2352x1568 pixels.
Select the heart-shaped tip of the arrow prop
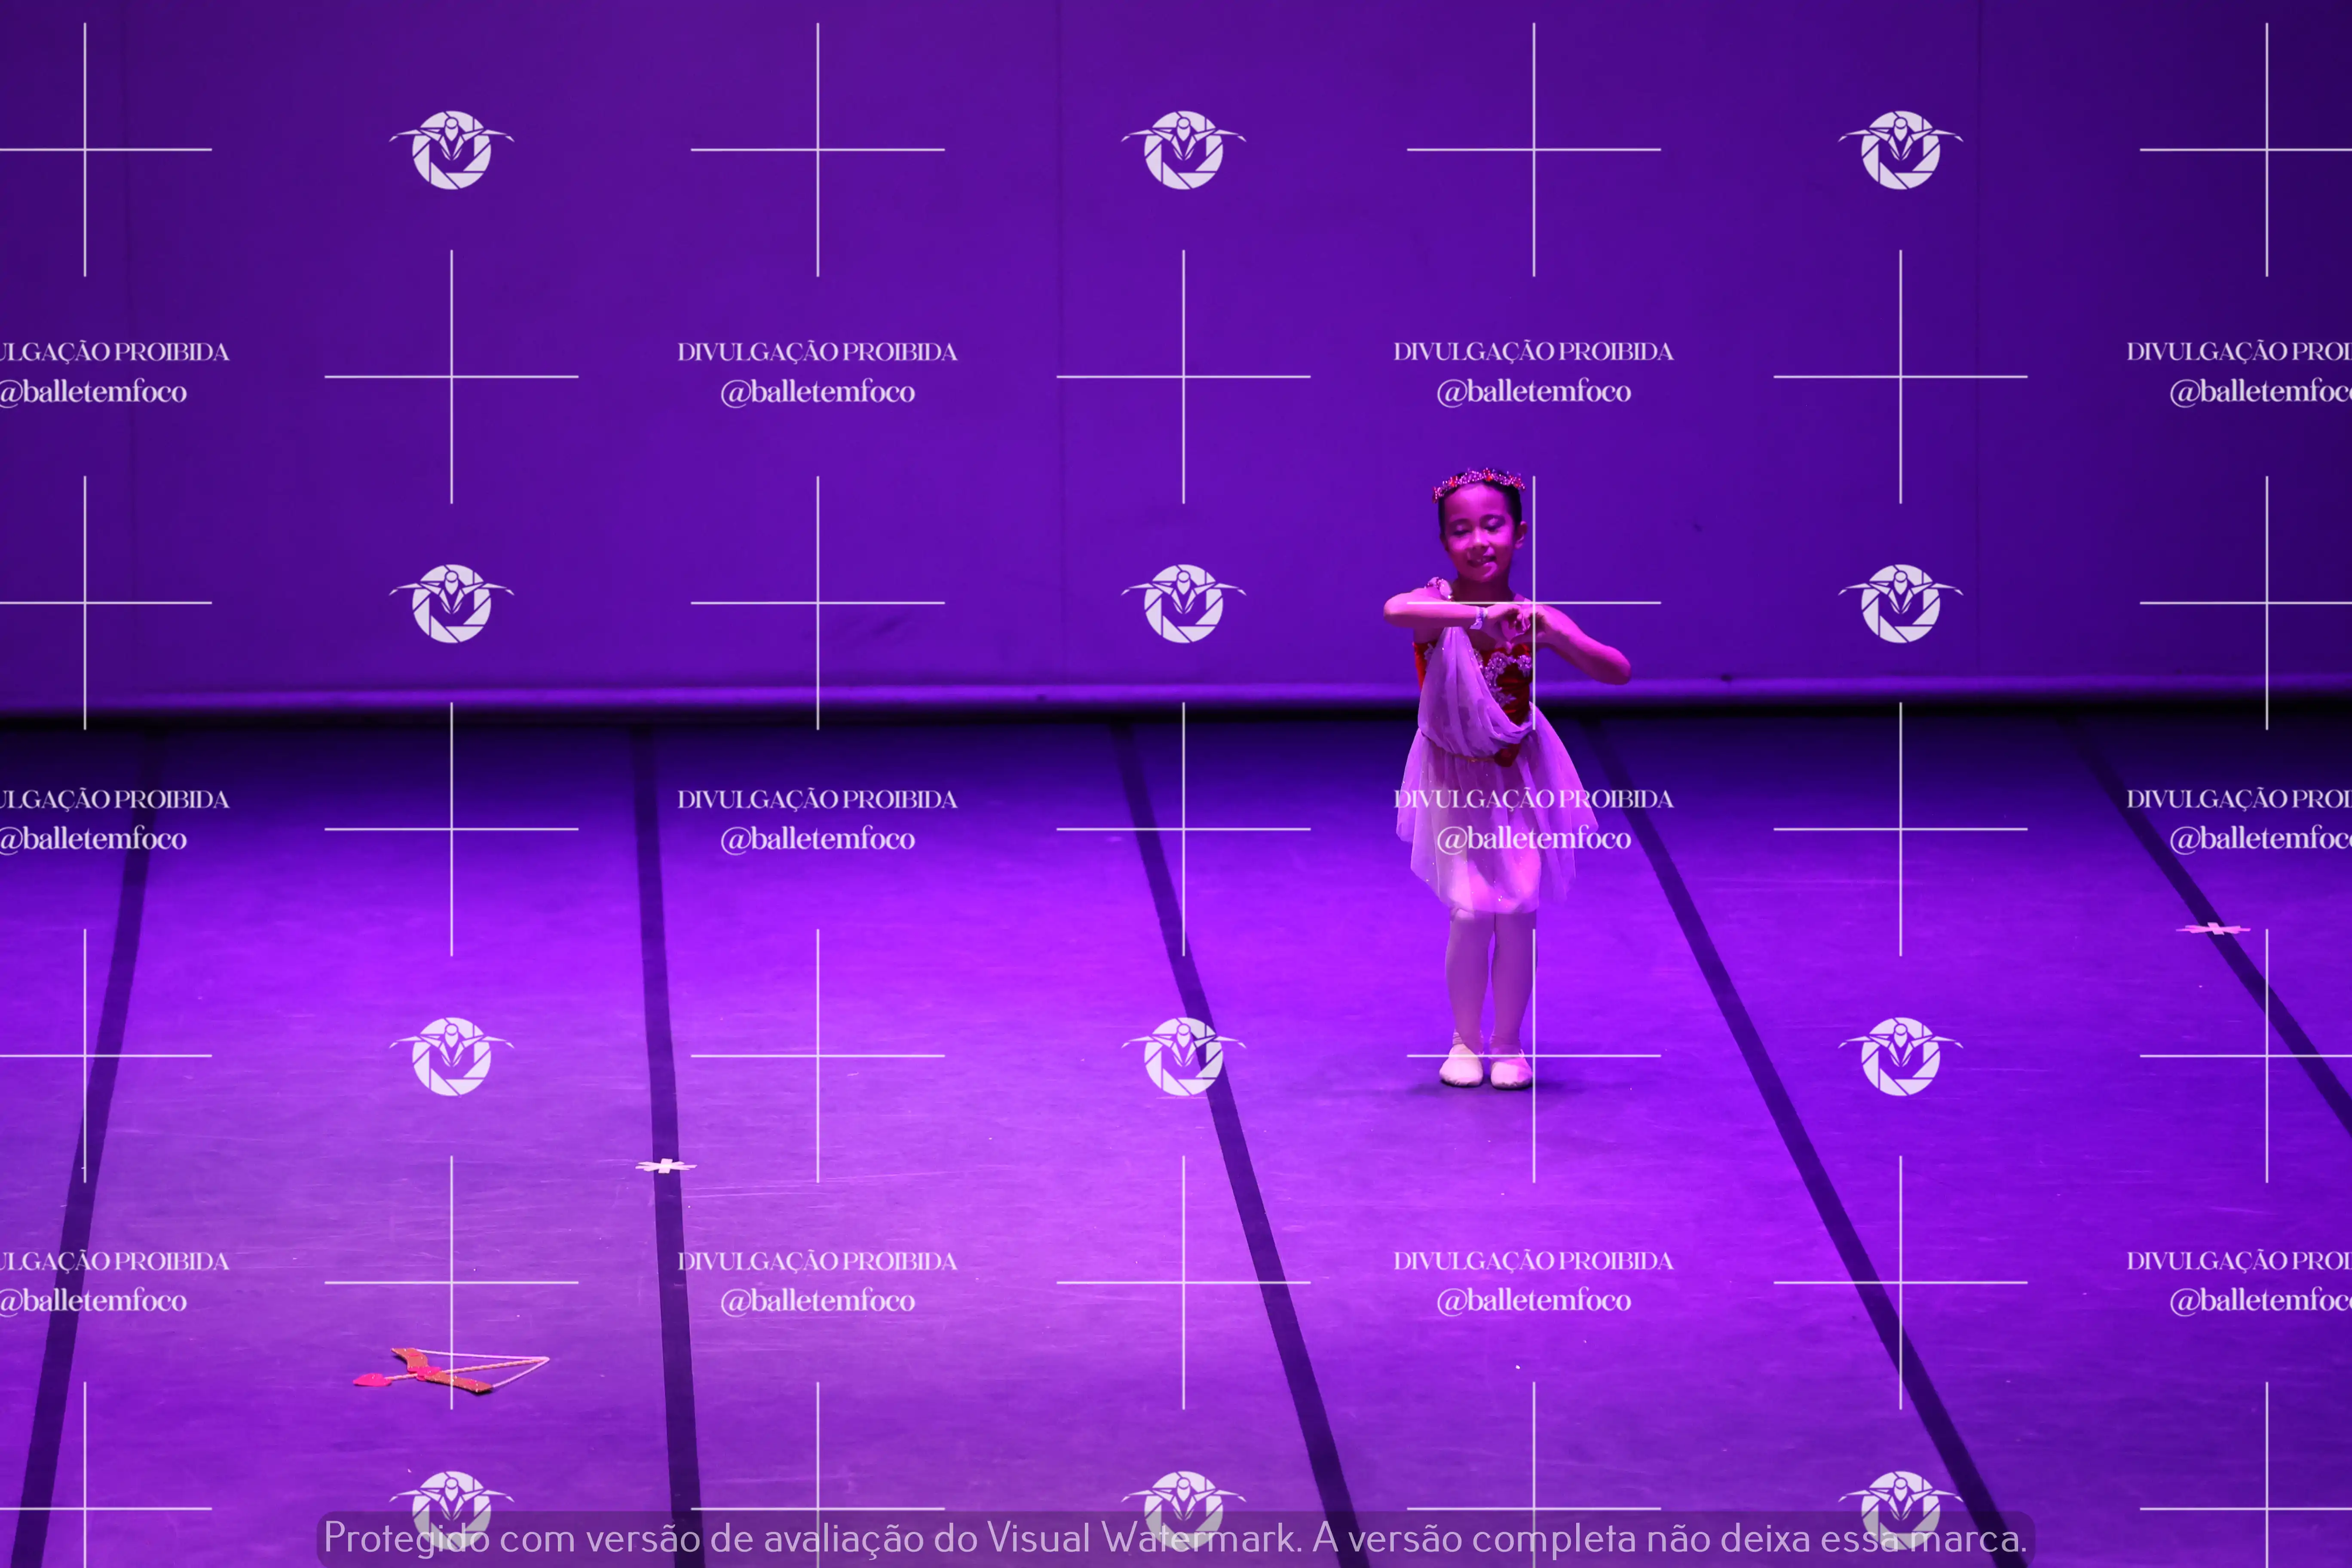[x=372, y=1380]
